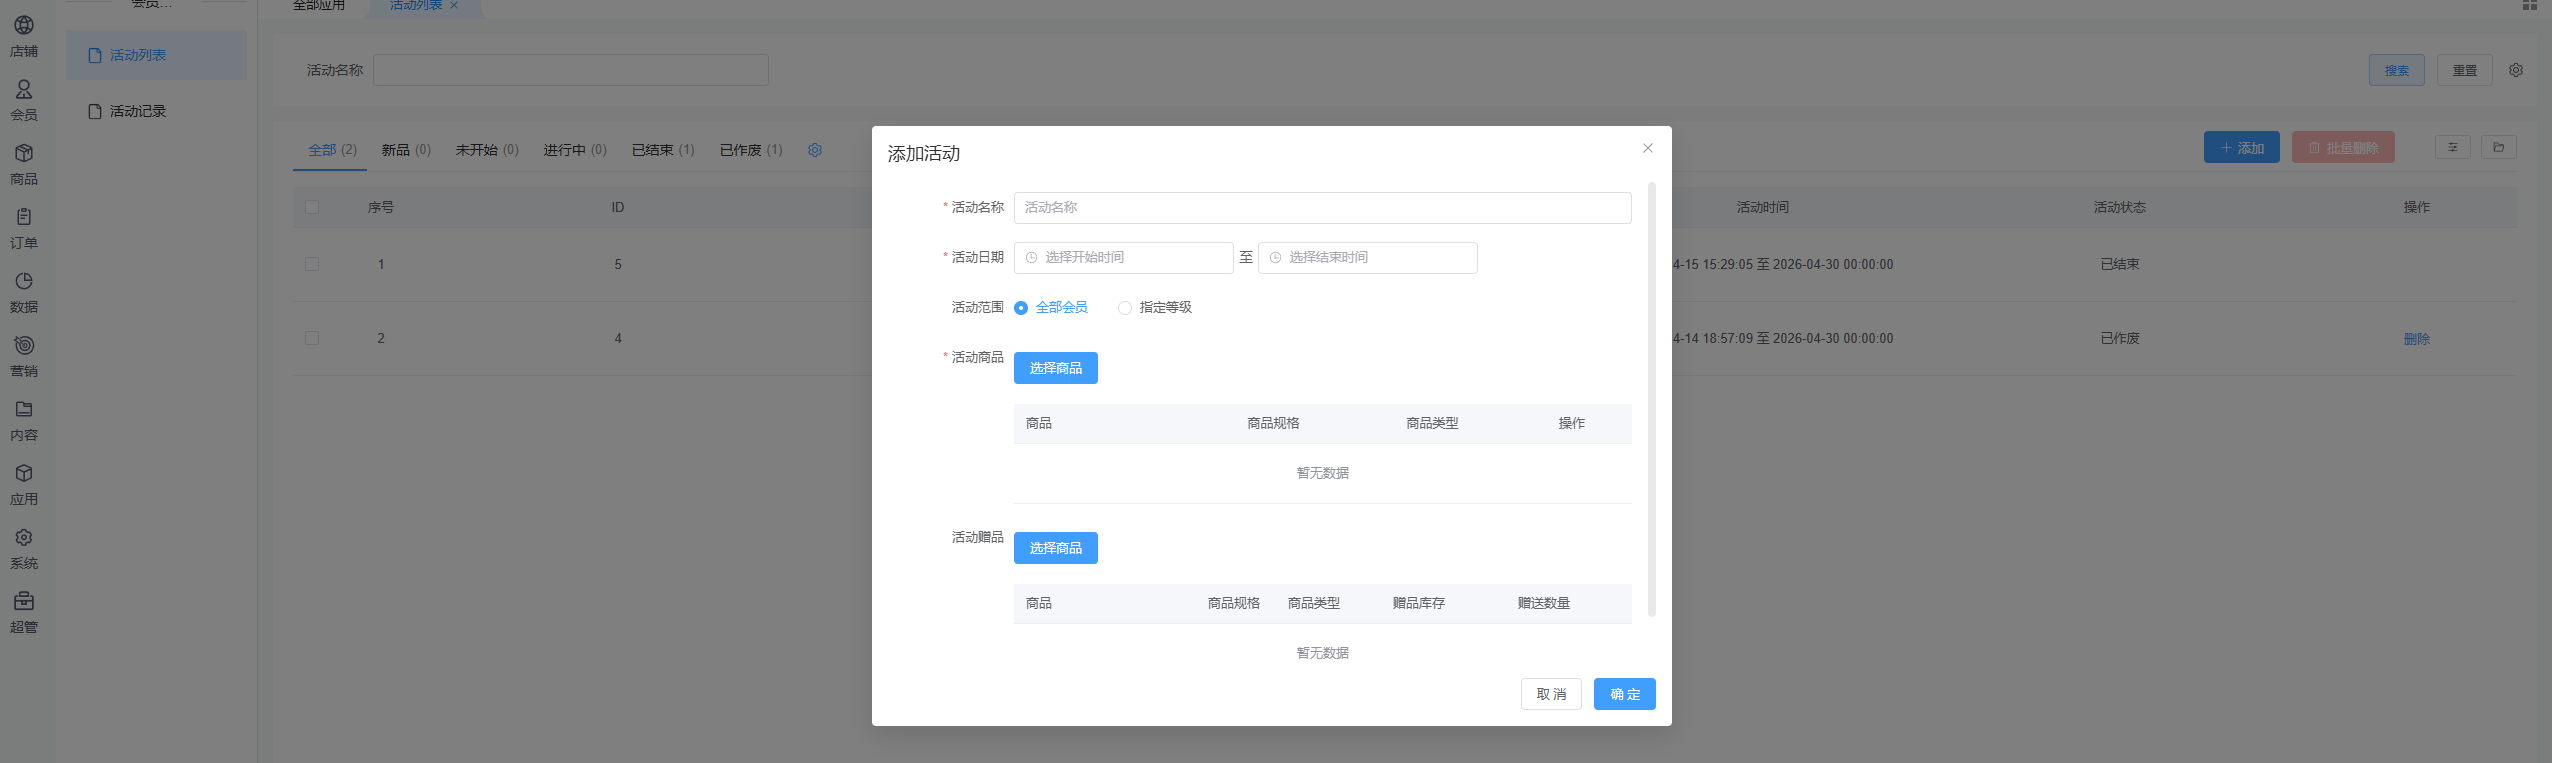Viewport: 2552px width, 763px height.
Task: Open the 应用 sidebar section
Action: [x=24, y=485]
